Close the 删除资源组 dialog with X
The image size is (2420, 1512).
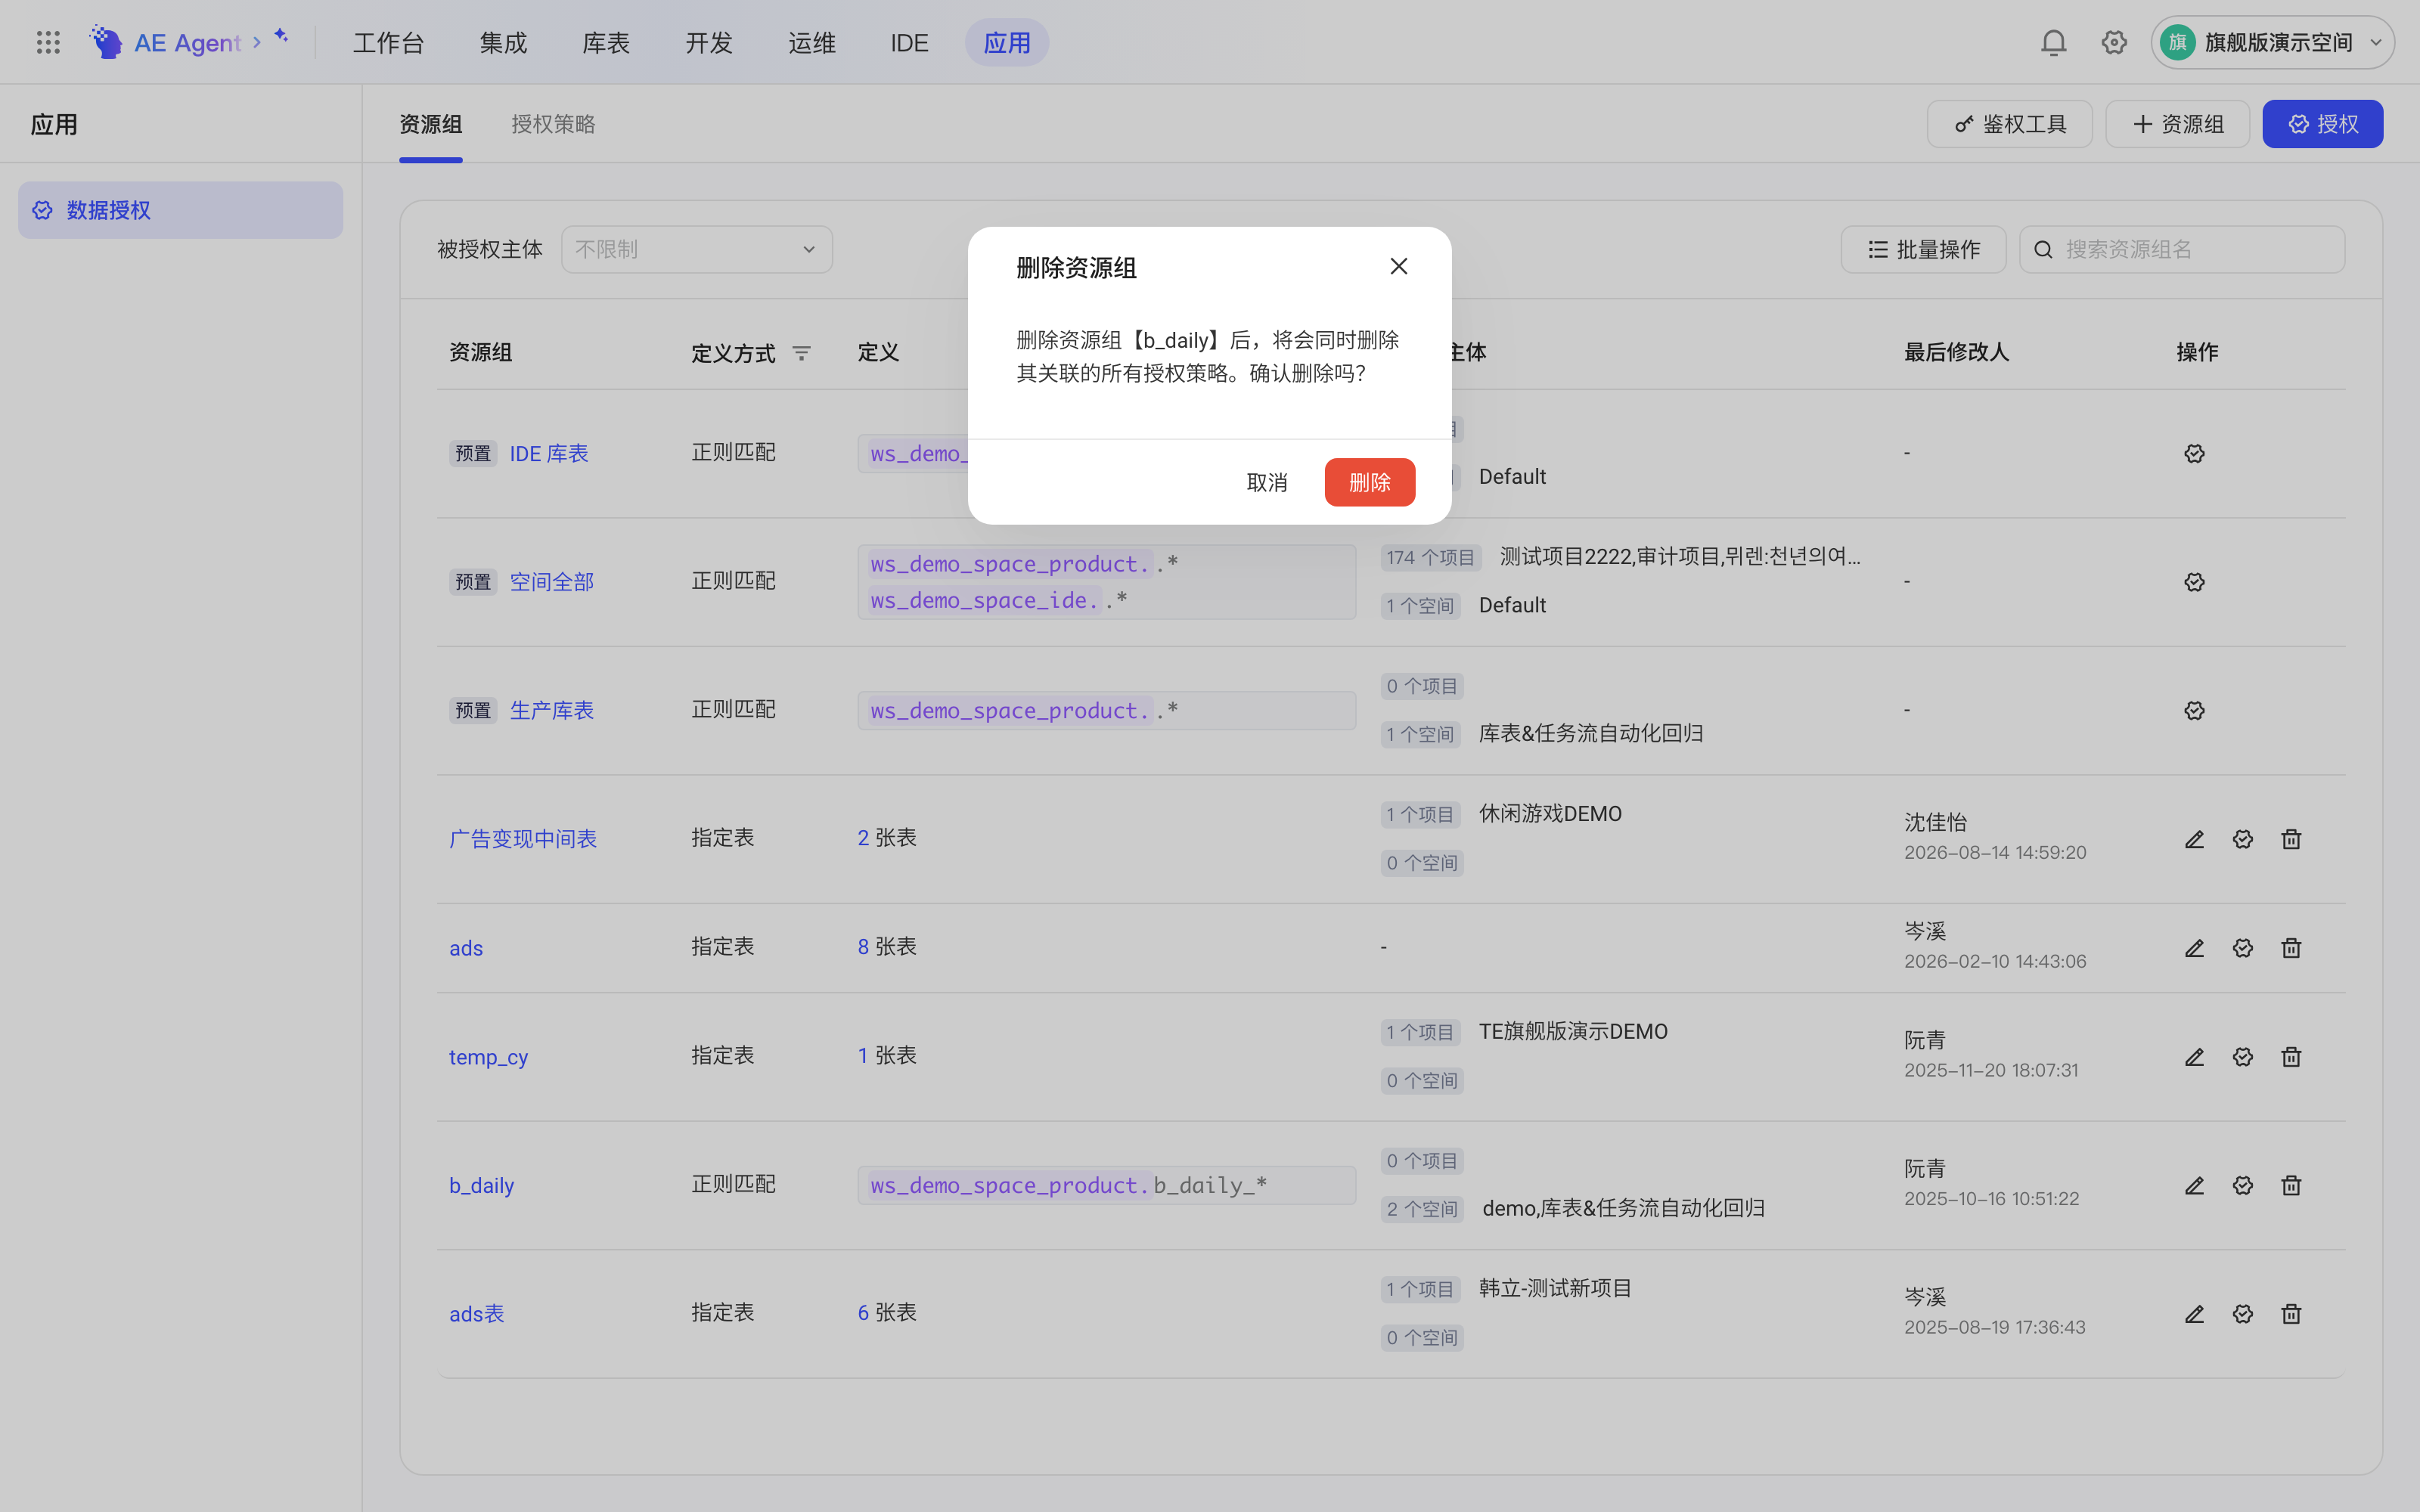coord(1398,266)
